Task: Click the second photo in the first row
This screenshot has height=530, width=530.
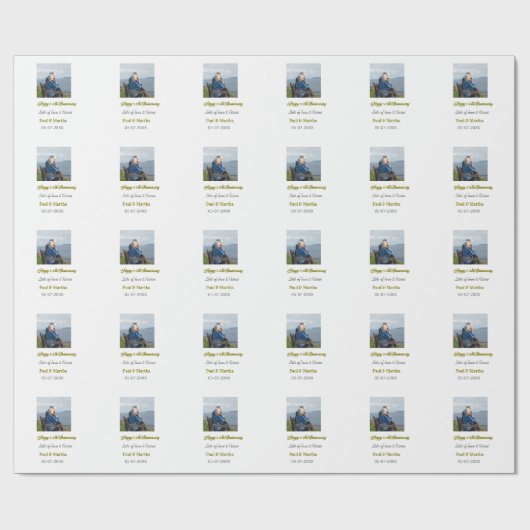Action: pyautogui.click(x=137, y=80)
